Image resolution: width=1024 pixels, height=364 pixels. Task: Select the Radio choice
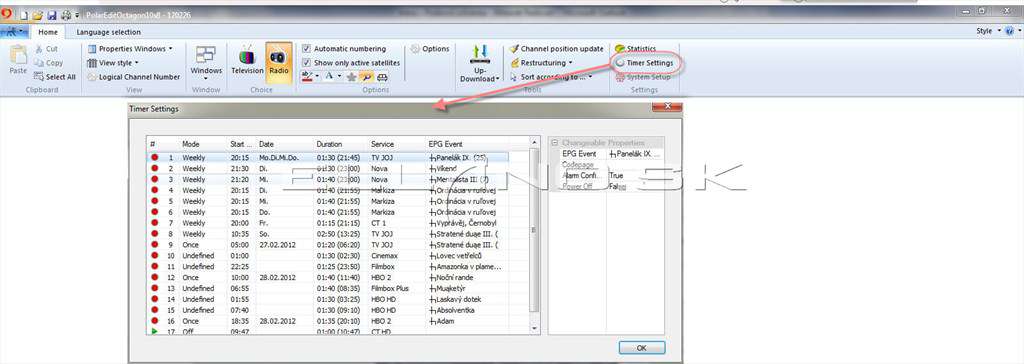(x=279, y=62)
